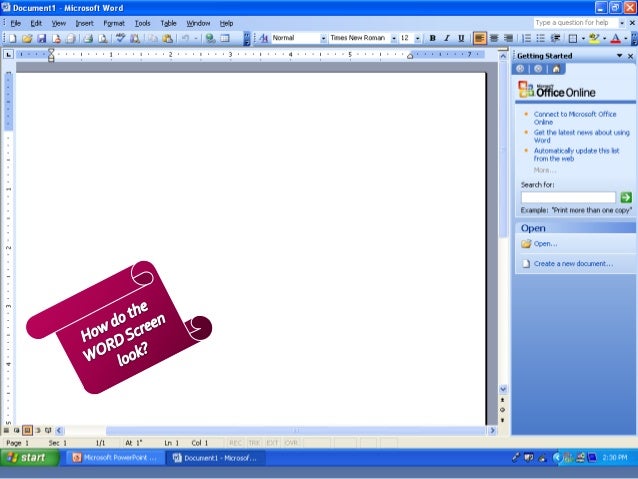Click the red Font Color button
The width and height of the screenshot is (638, 479).
pyautogui.click(x=616, y=38)
